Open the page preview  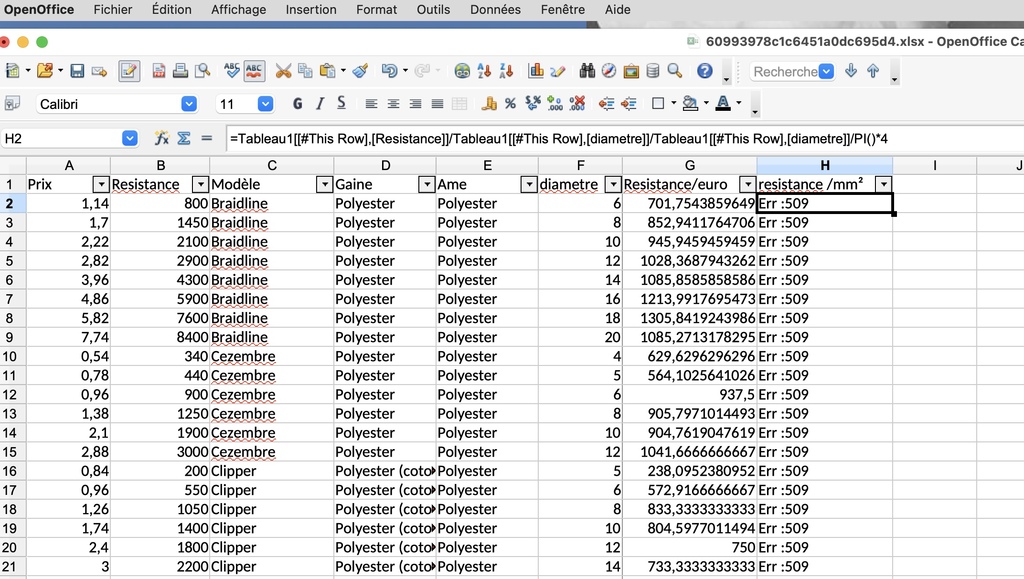pos(202,71)
